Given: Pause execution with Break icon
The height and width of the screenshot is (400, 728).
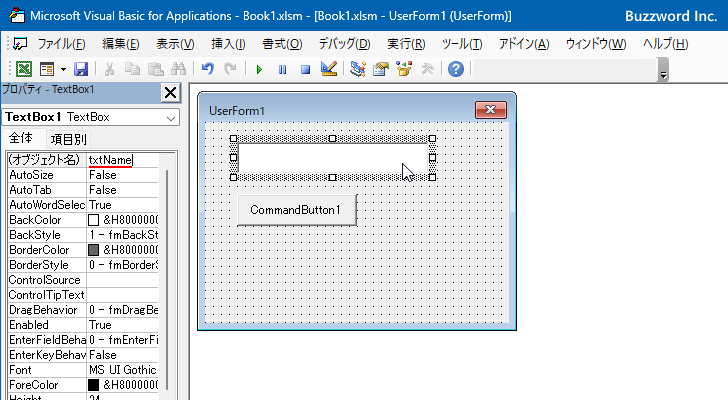Looking at the screenshot, I should (282, 70).
